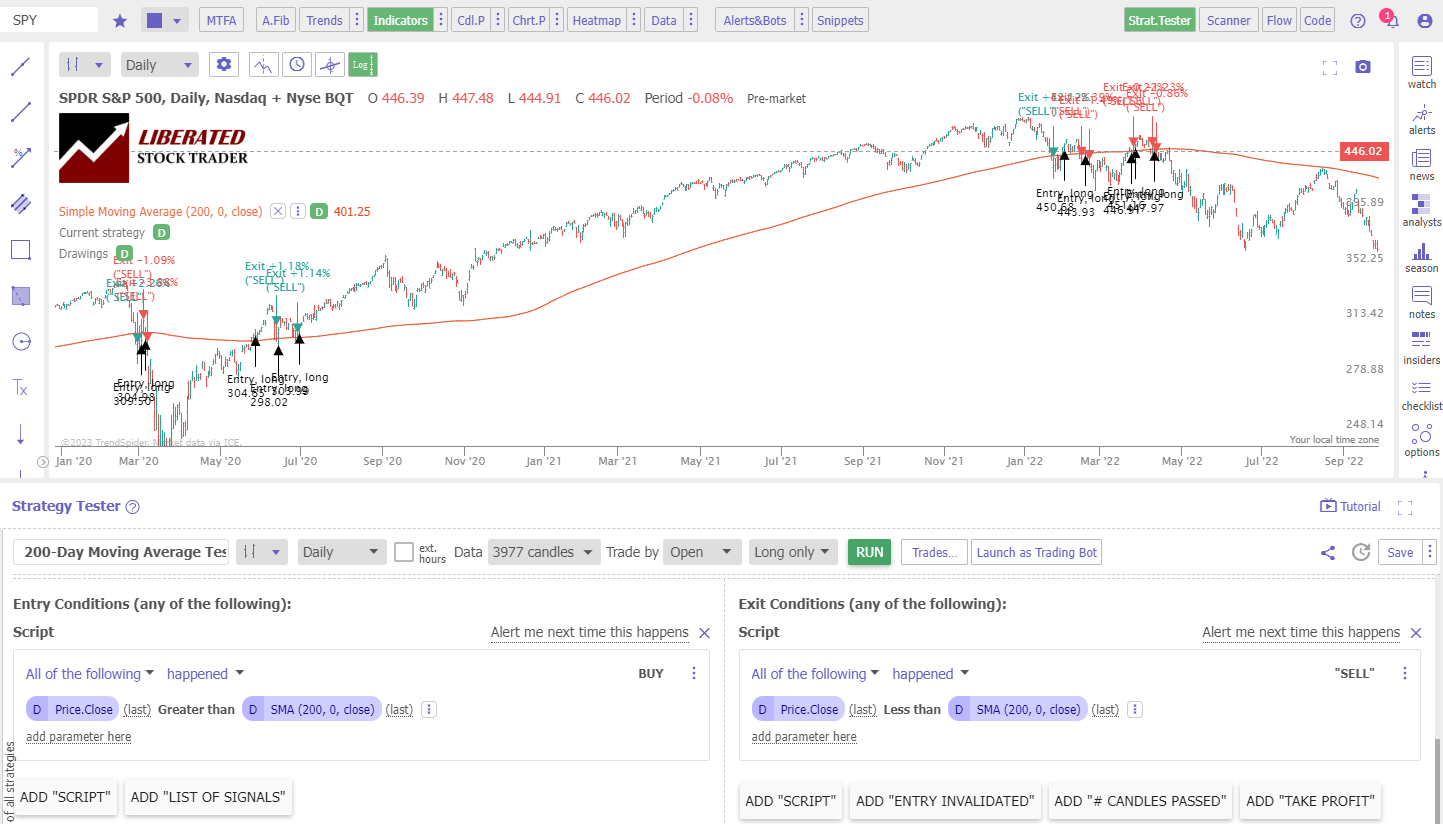Enable the ext. hours checkbox

pyautogui.click(x=404, y=551)
